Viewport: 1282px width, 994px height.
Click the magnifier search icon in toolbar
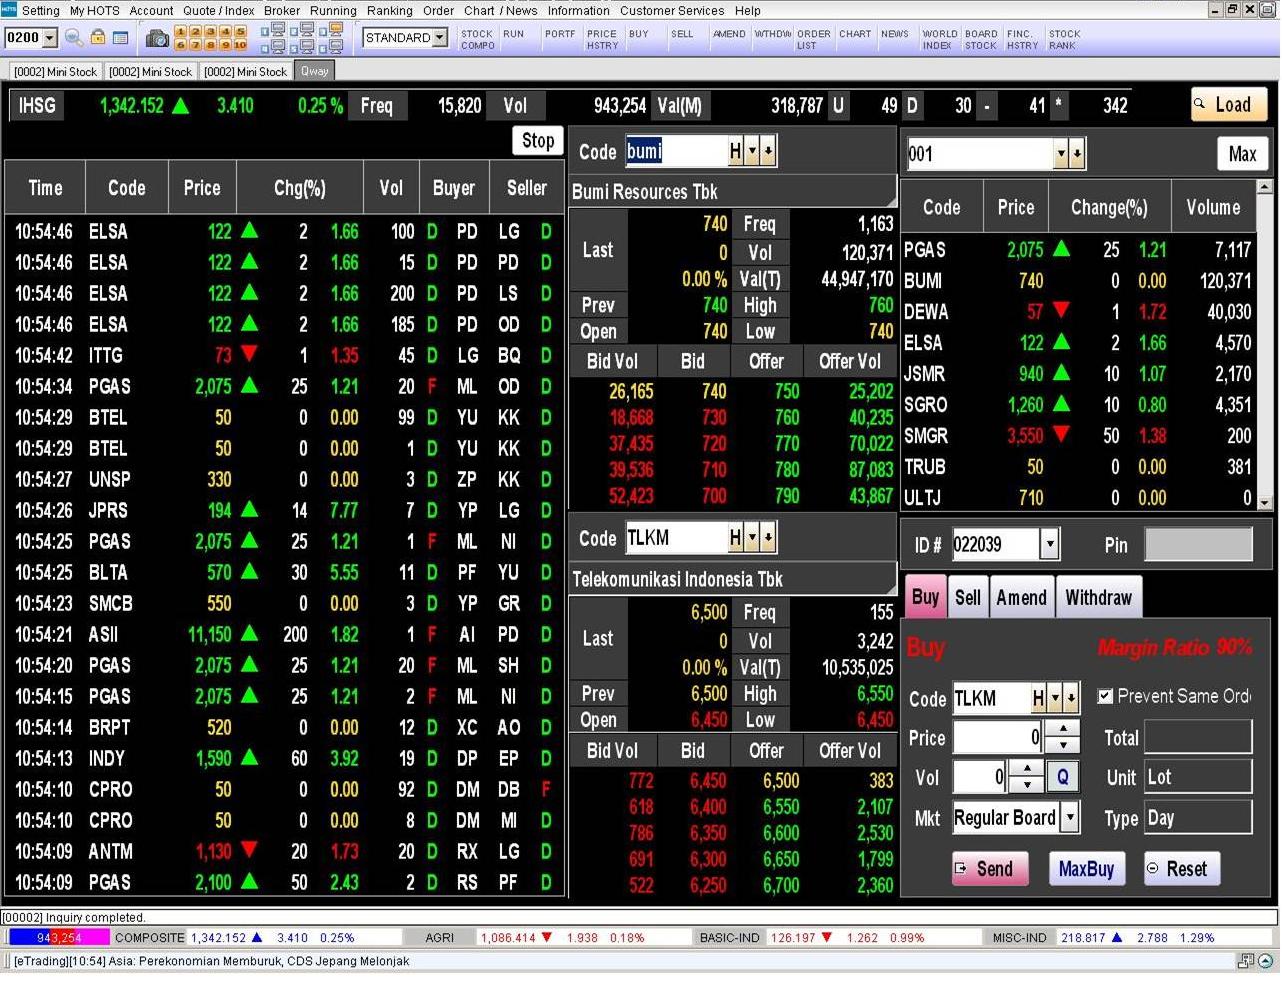pyautogui.click(x=74, y=38)
